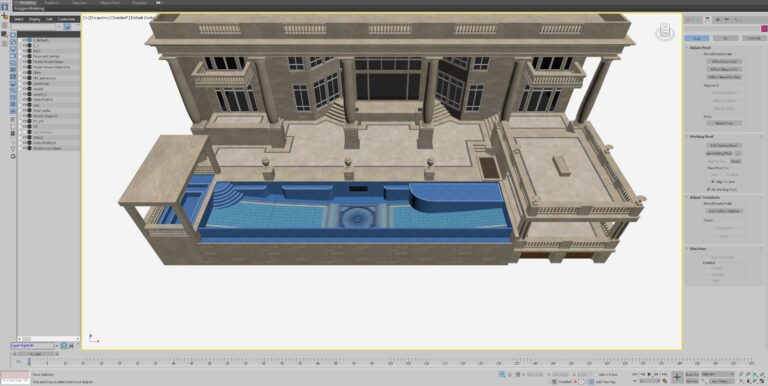
Task: Hide the WALLS layer with its eye icon
Action: [24, 137]
